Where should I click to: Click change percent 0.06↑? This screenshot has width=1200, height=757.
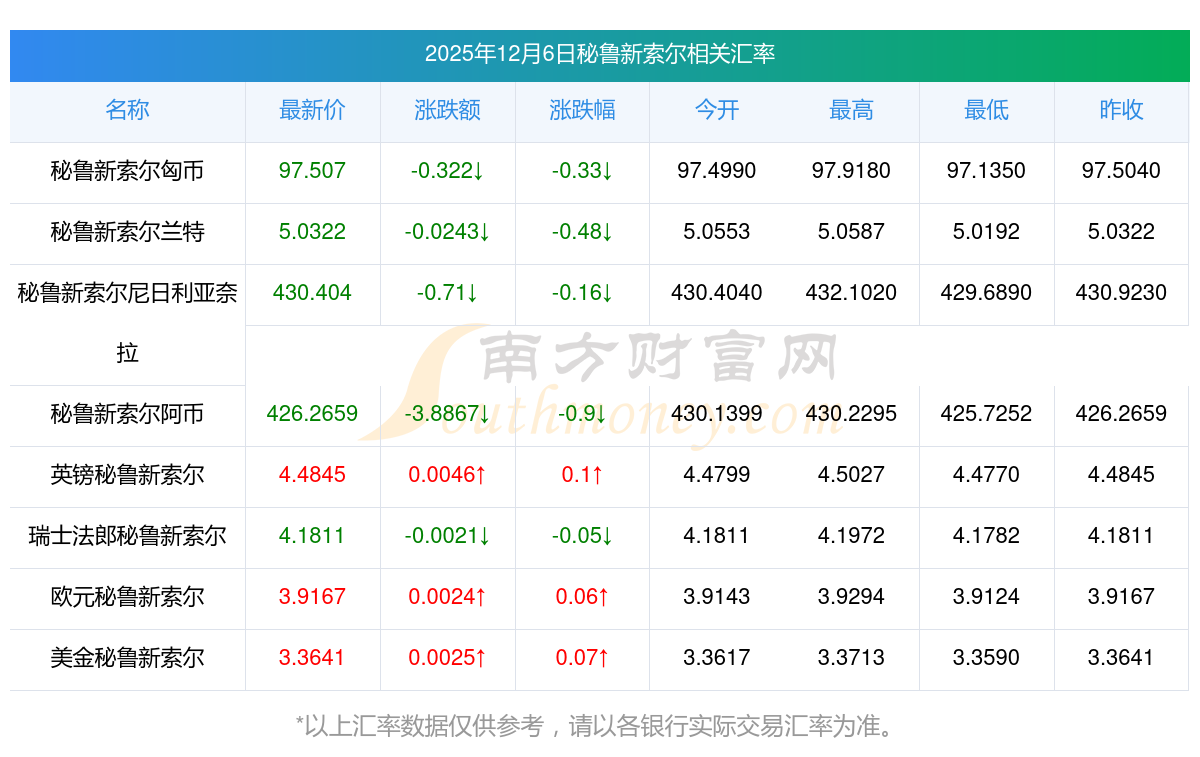582,597
